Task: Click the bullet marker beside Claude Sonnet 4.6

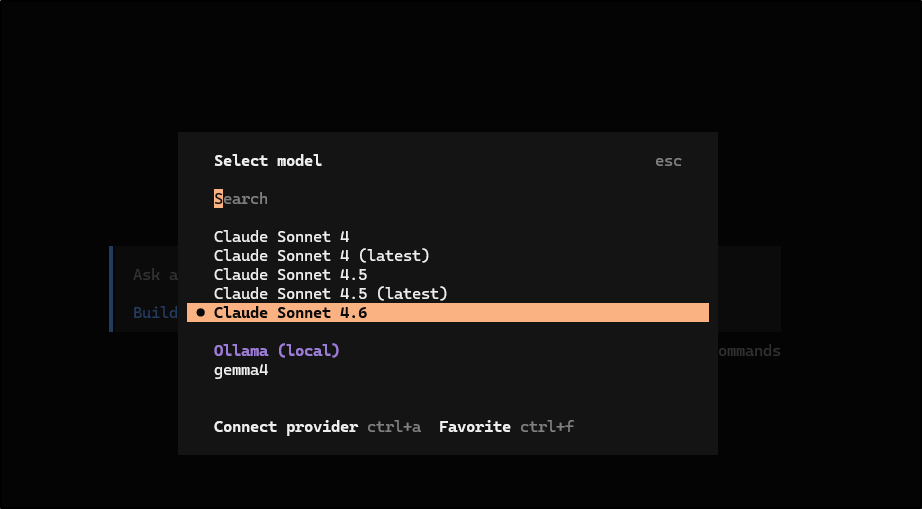Action: click(201, 313)
